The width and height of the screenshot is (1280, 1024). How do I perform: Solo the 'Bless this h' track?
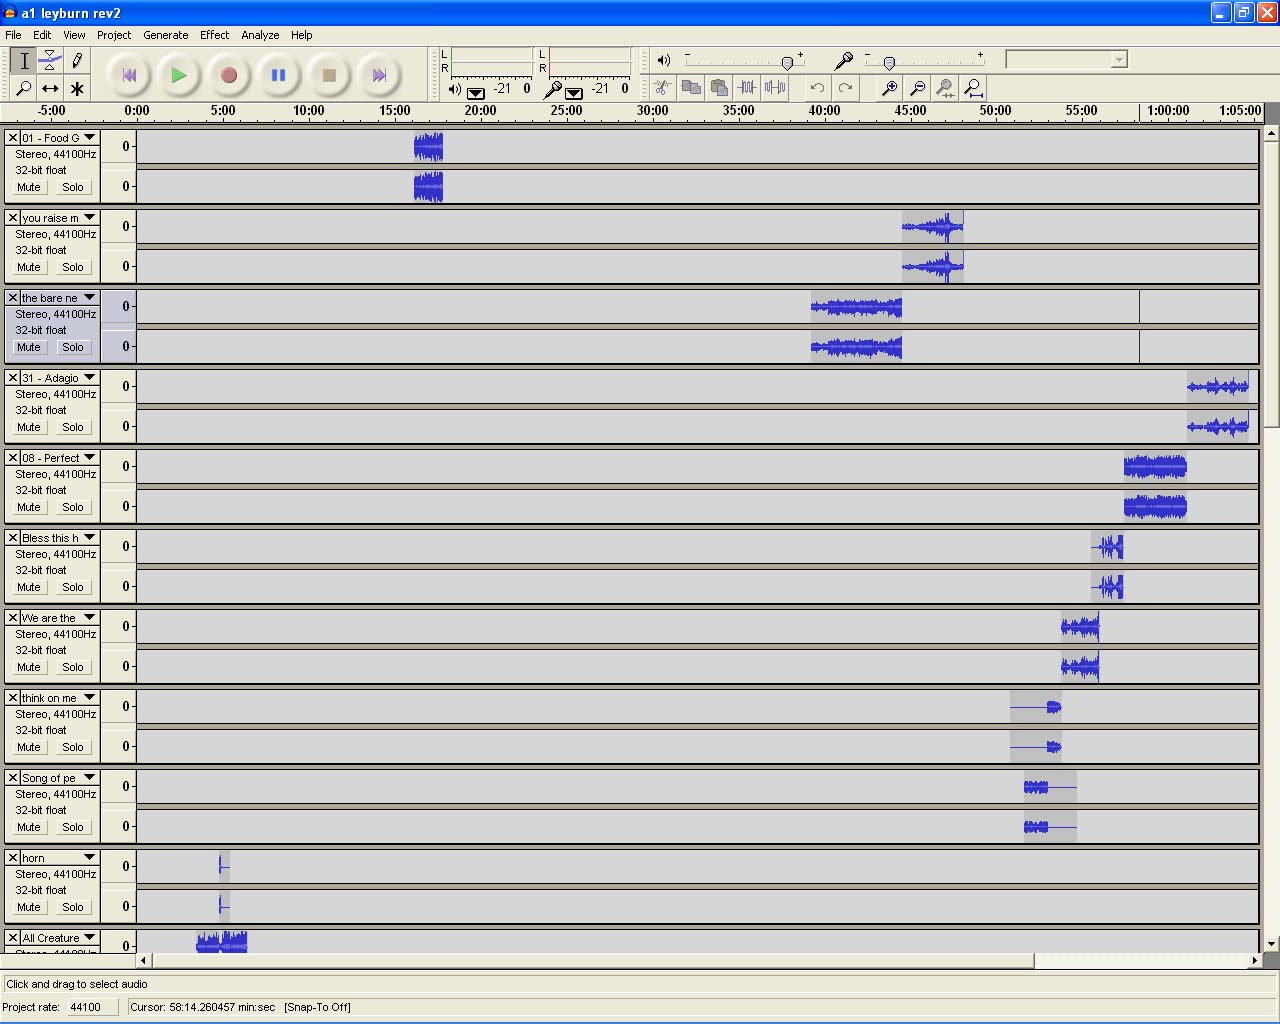coord(73,587)
